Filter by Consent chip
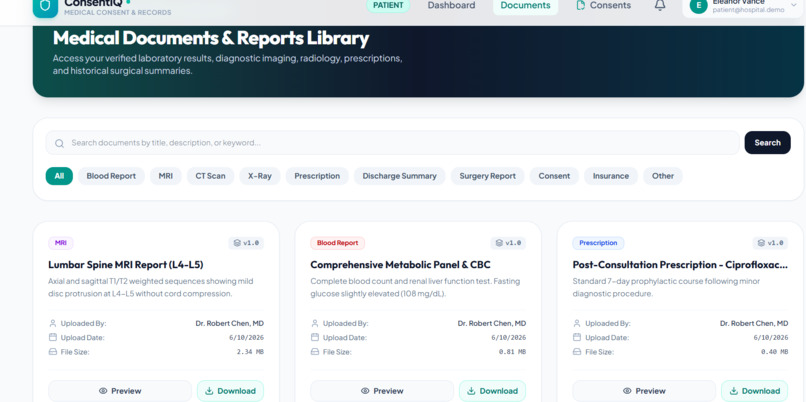Viewport: 806px width, 402px height. (x=554, y=176)
